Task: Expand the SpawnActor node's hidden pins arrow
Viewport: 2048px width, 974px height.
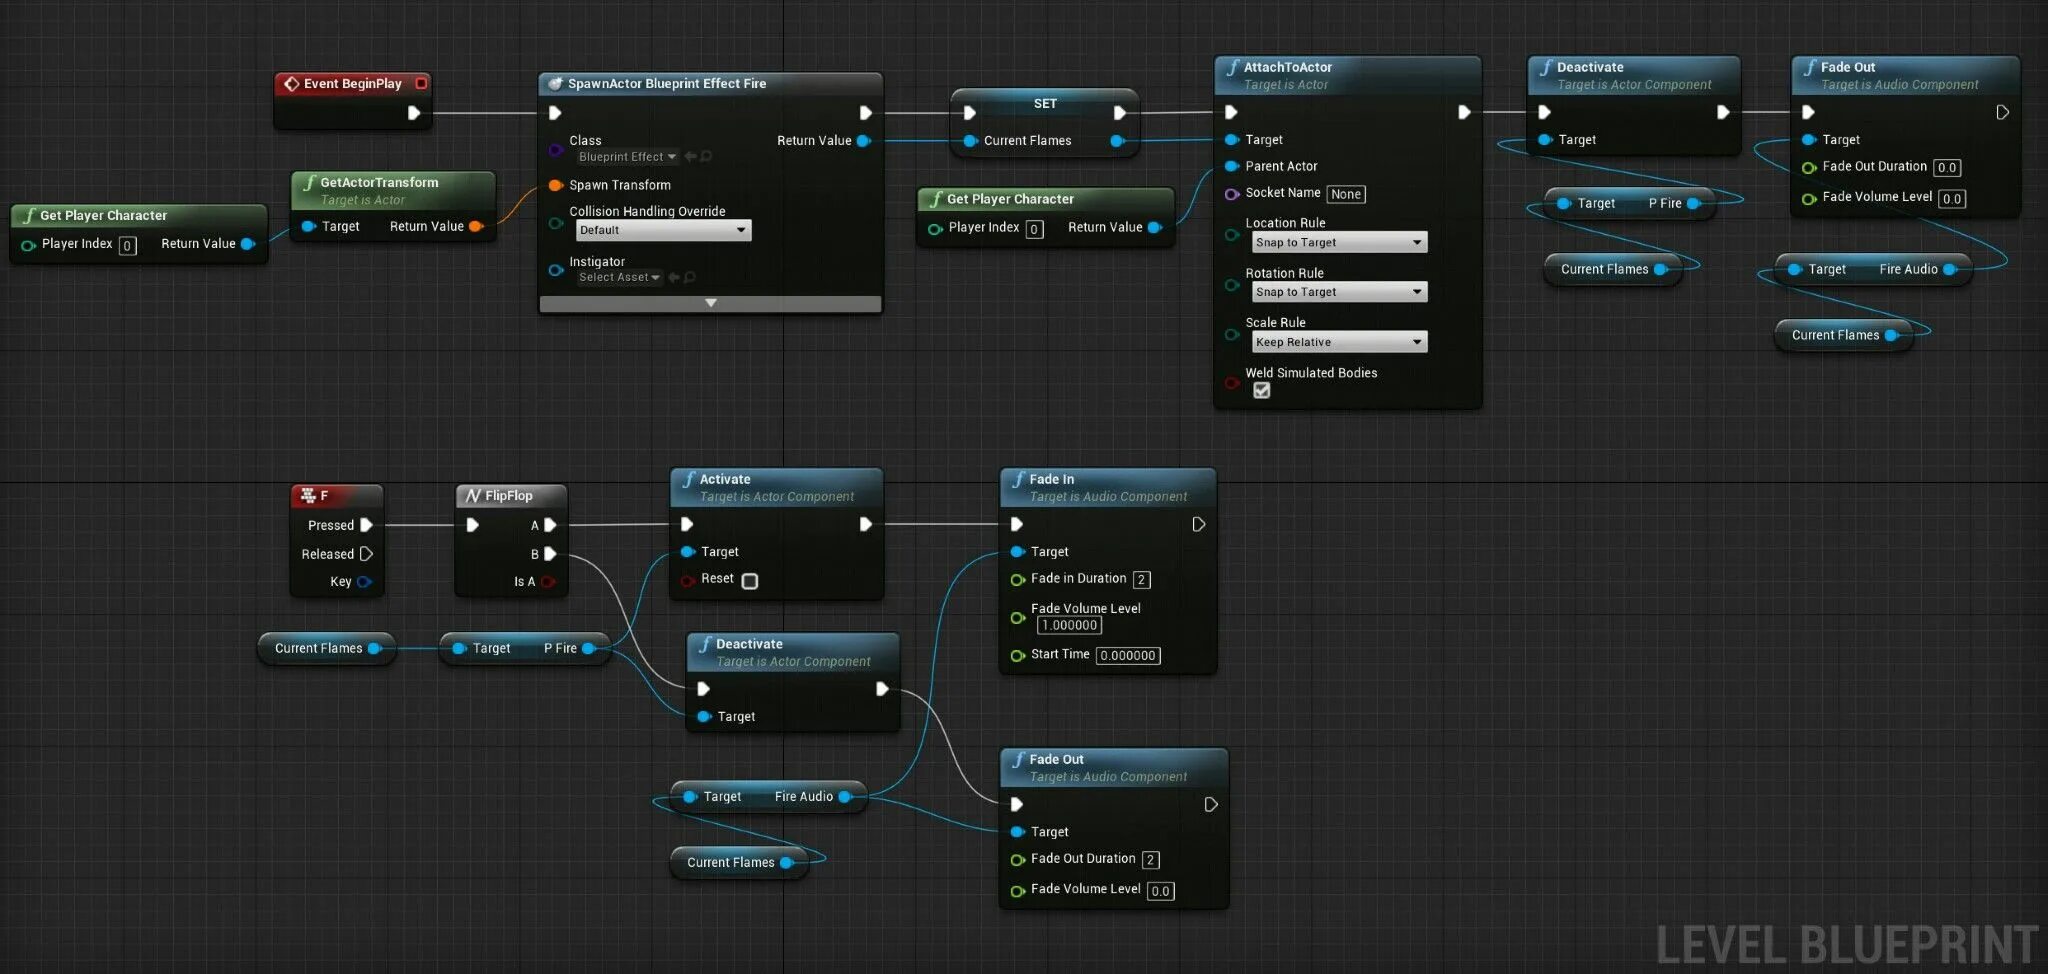Action: [x=710, y=303]
